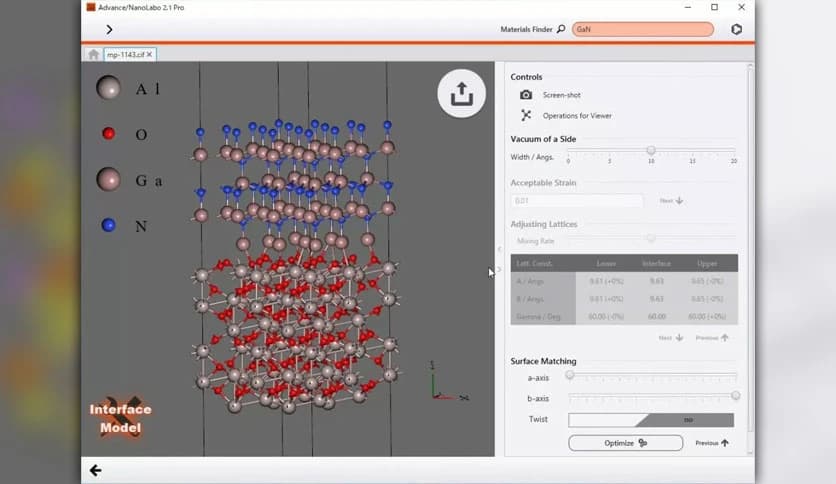The height and width of the screenshot is (484, 836).
Task: Click the Screen-shot camera icon
Action: 526,95
